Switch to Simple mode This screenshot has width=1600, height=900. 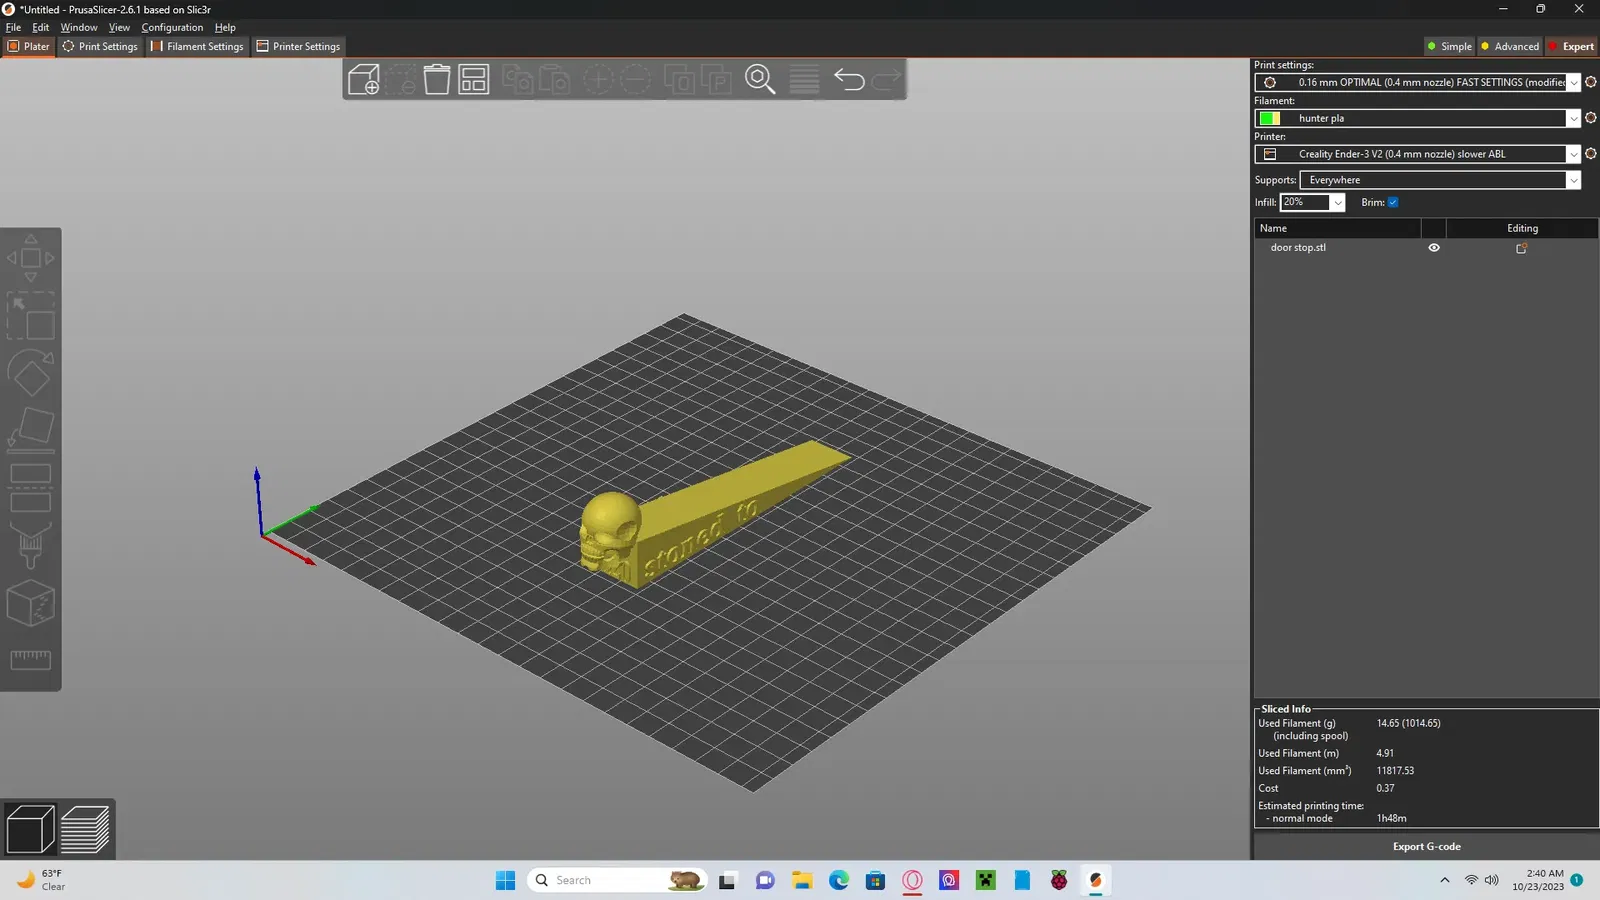click(1449, 46)
